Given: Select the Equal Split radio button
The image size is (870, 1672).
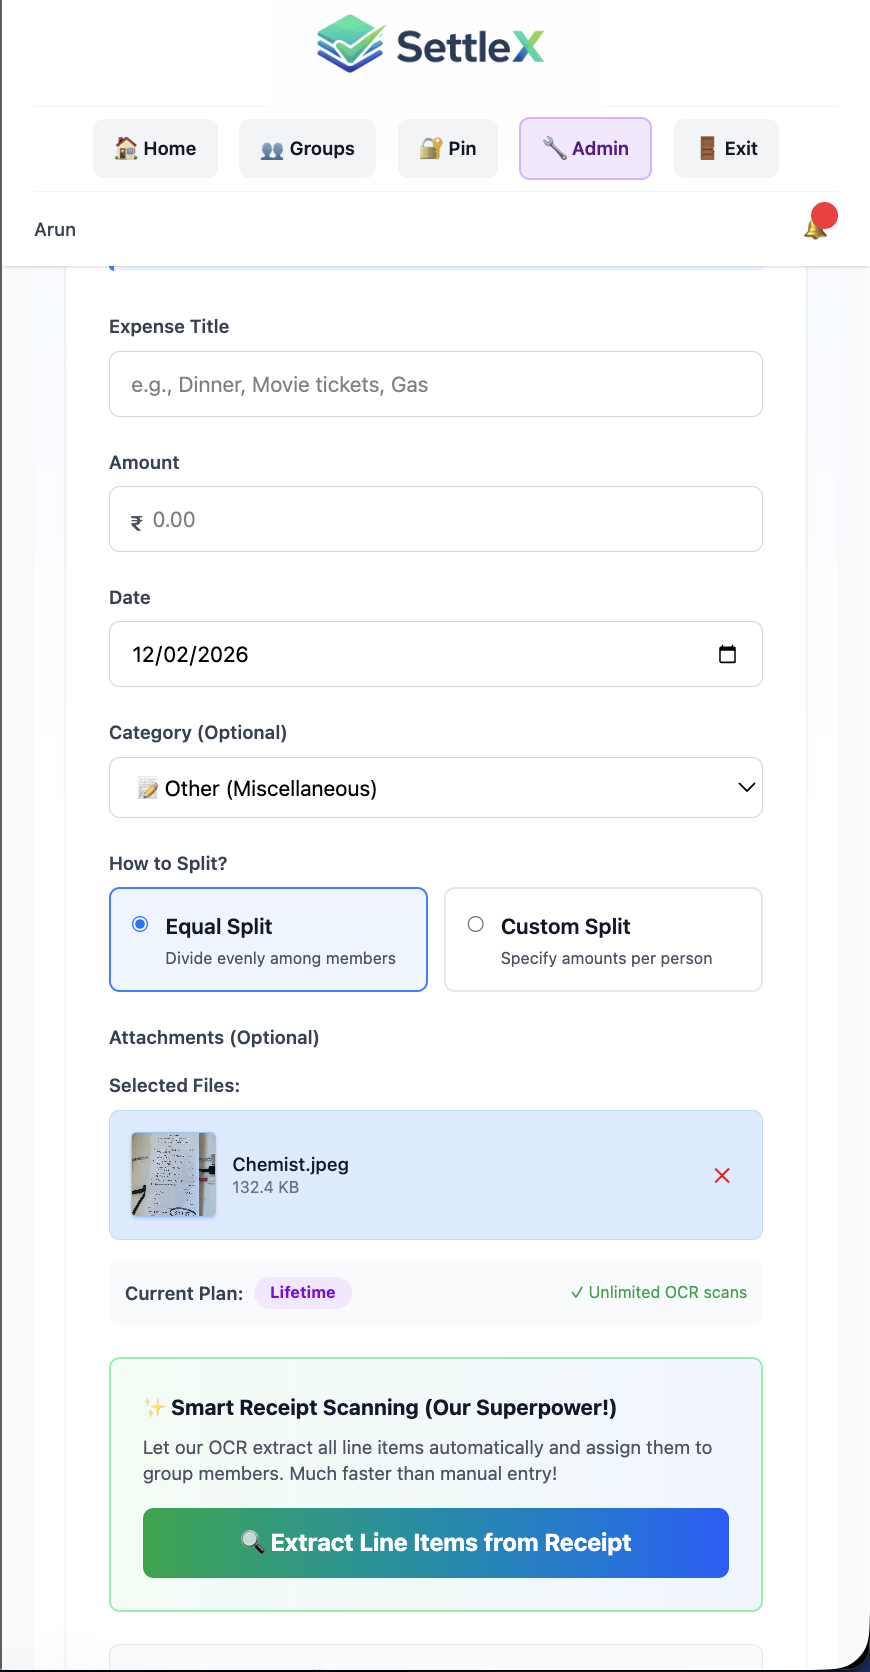Looking at the screenshot, I should 141,925.
